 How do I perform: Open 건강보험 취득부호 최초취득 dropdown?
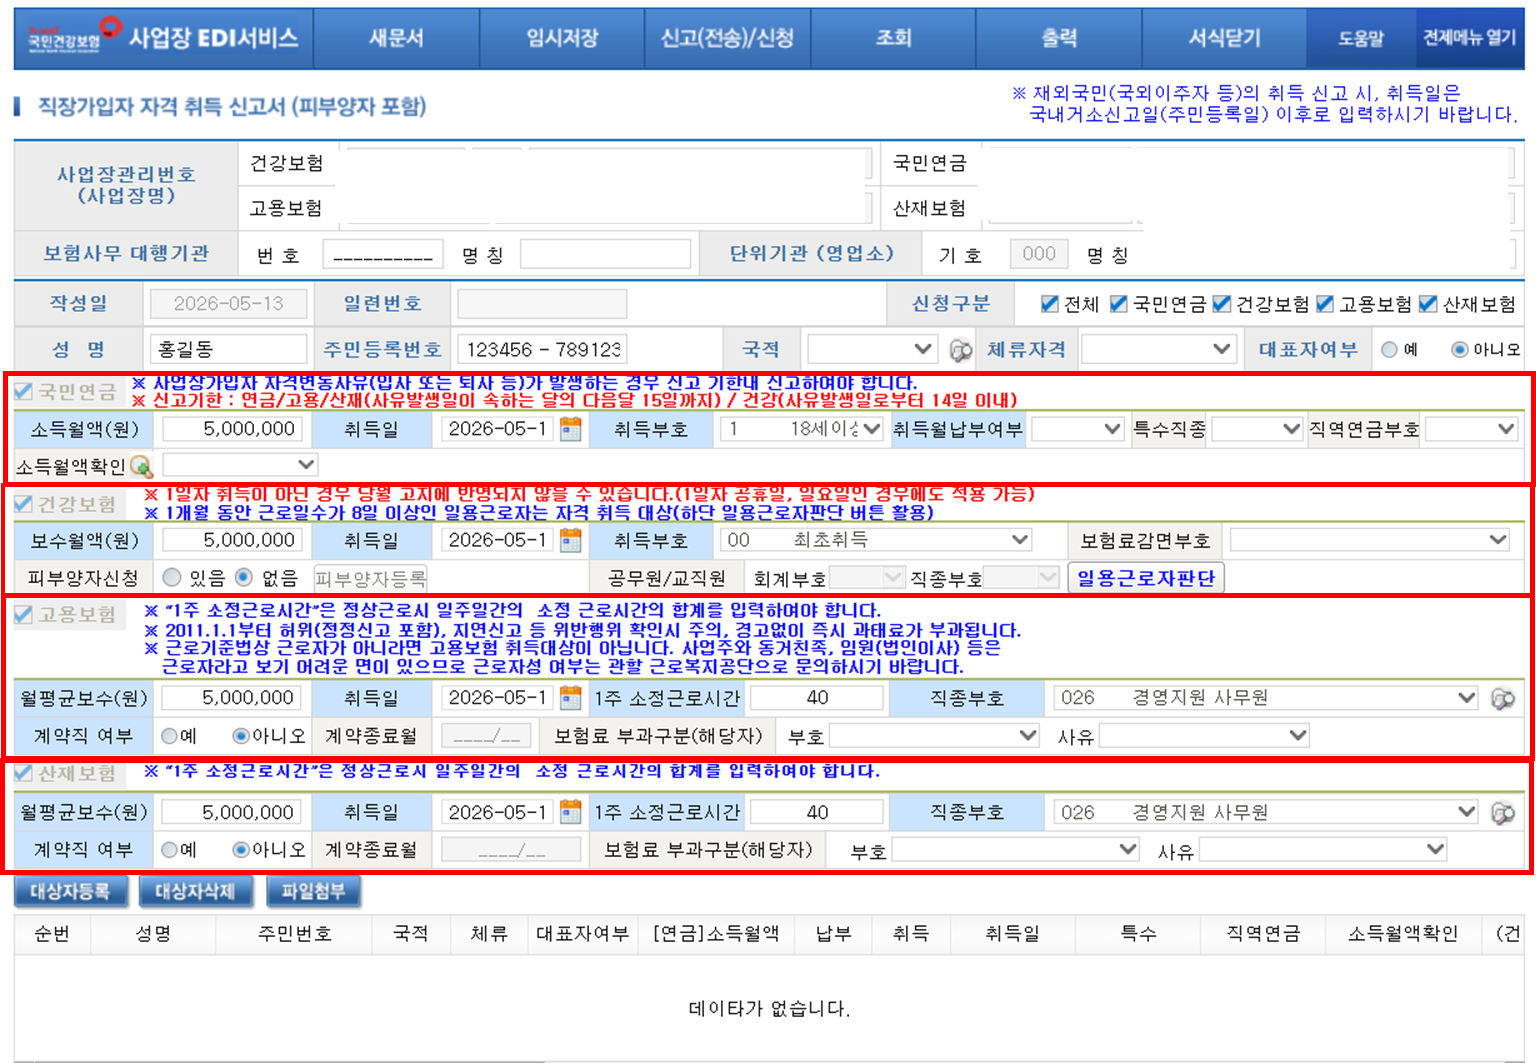point(876,540)
